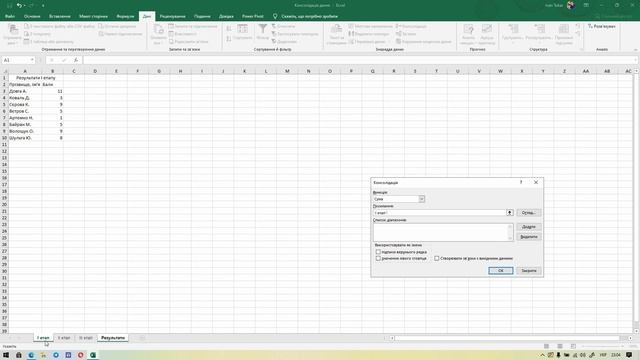Click the Ungroup icon in Структура
Image resolution: width=640 pixels, height=360 pixels.
(539, 34)
